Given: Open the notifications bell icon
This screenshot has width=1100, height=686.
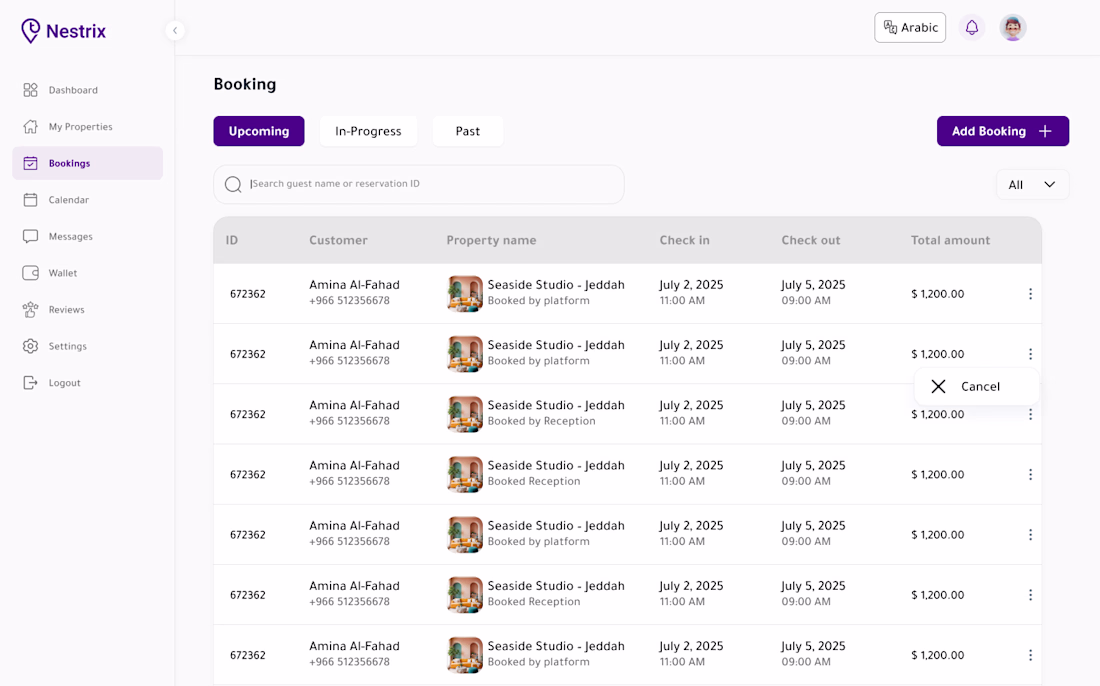Looking at the screenshot, I should tap(972, 27).
